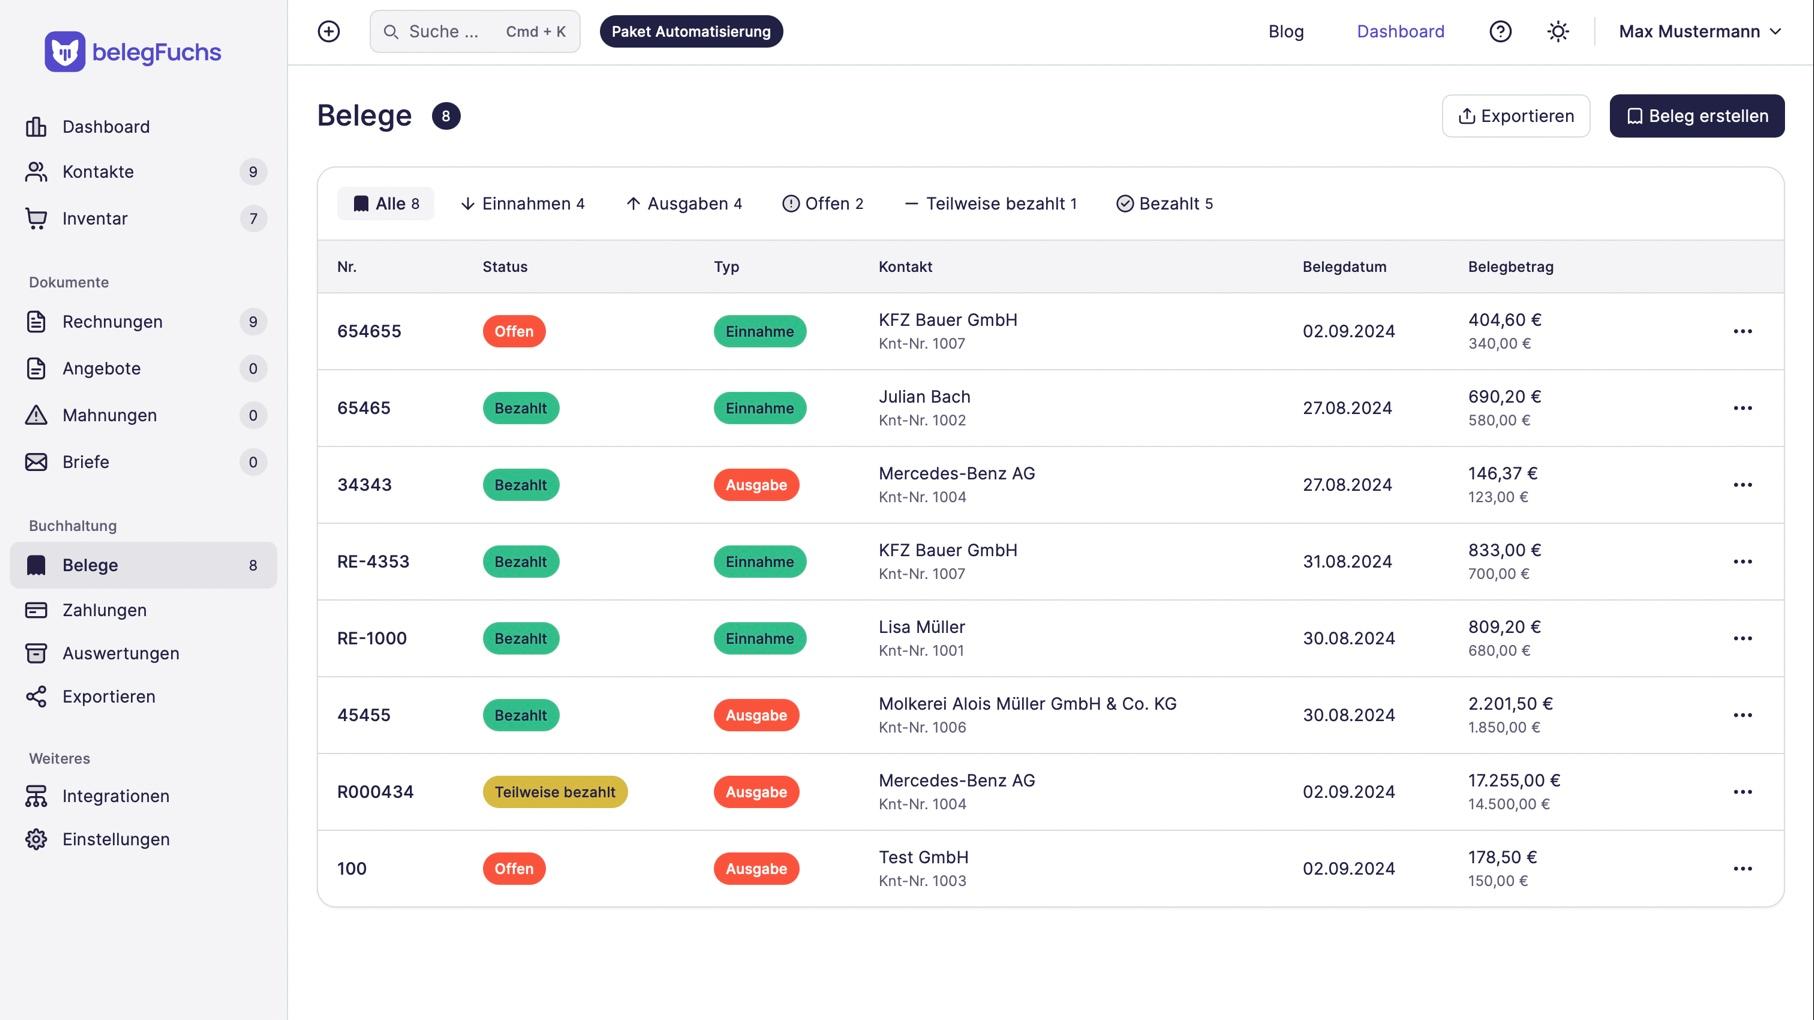1814x1020 pixels.
Task: Open Max Mustermann user dropdown
Action: (x=1700, y=32)
